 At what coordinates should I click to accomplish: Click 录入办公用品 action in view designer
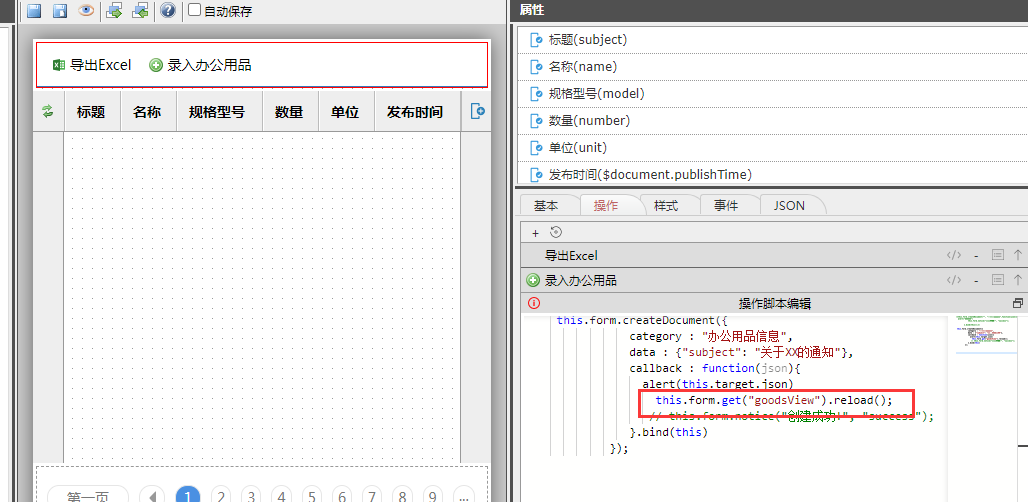(x=201, y=65)
